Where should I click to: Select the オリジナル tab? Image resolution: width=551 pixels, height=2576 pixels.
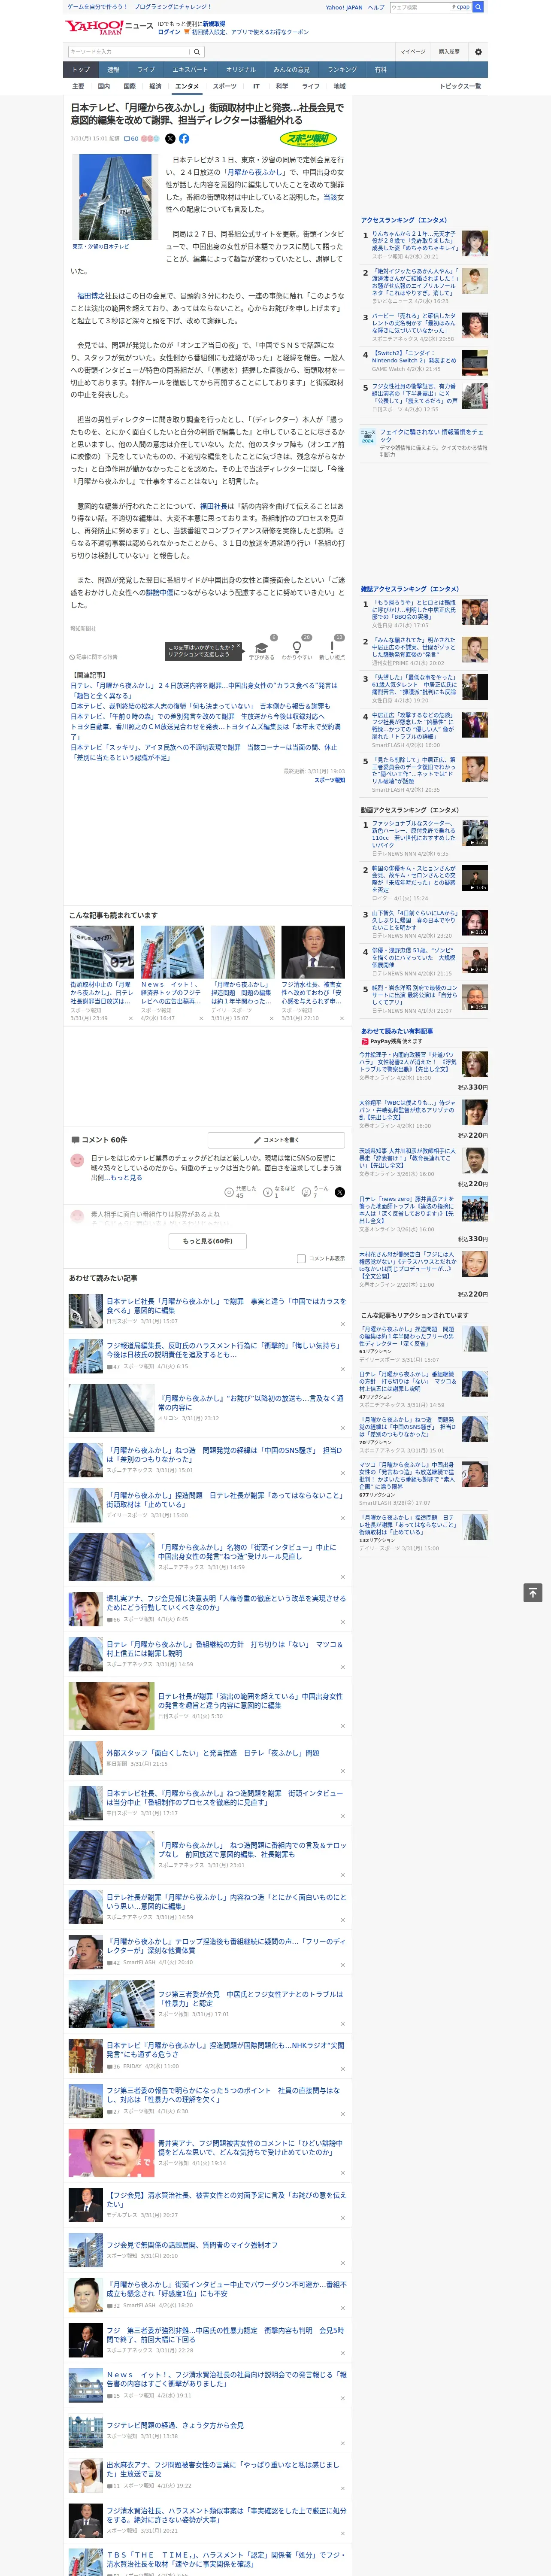point(241,70)
